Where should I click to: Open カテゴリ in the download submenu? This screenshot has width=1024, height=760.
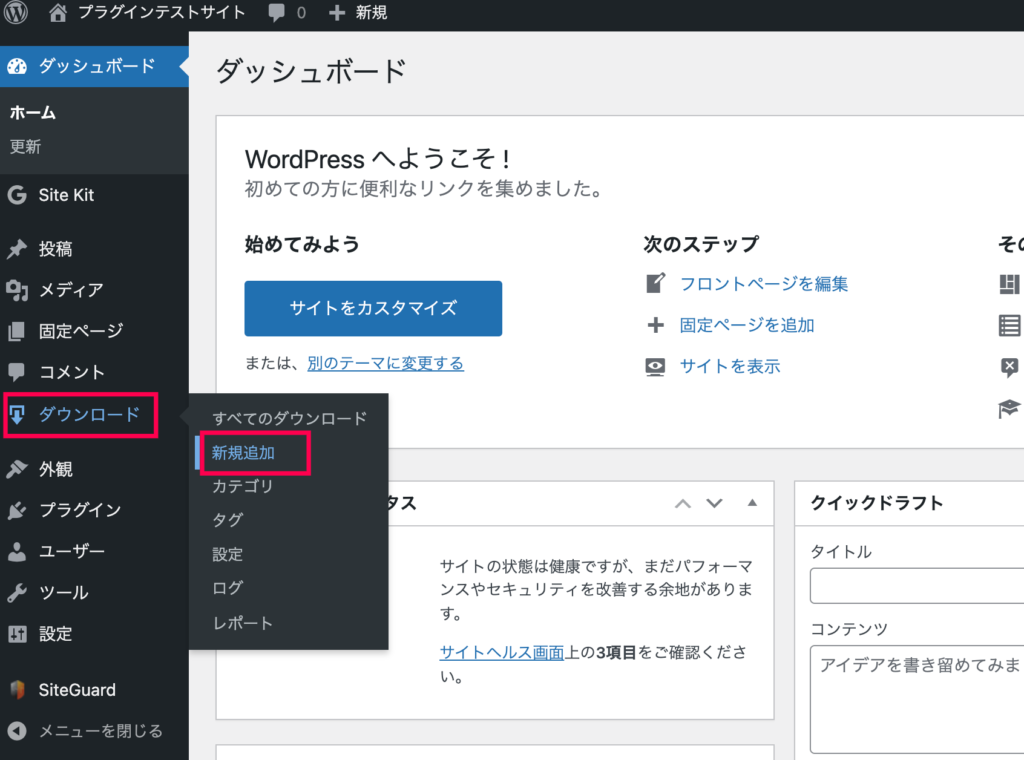tap(242, 486)
